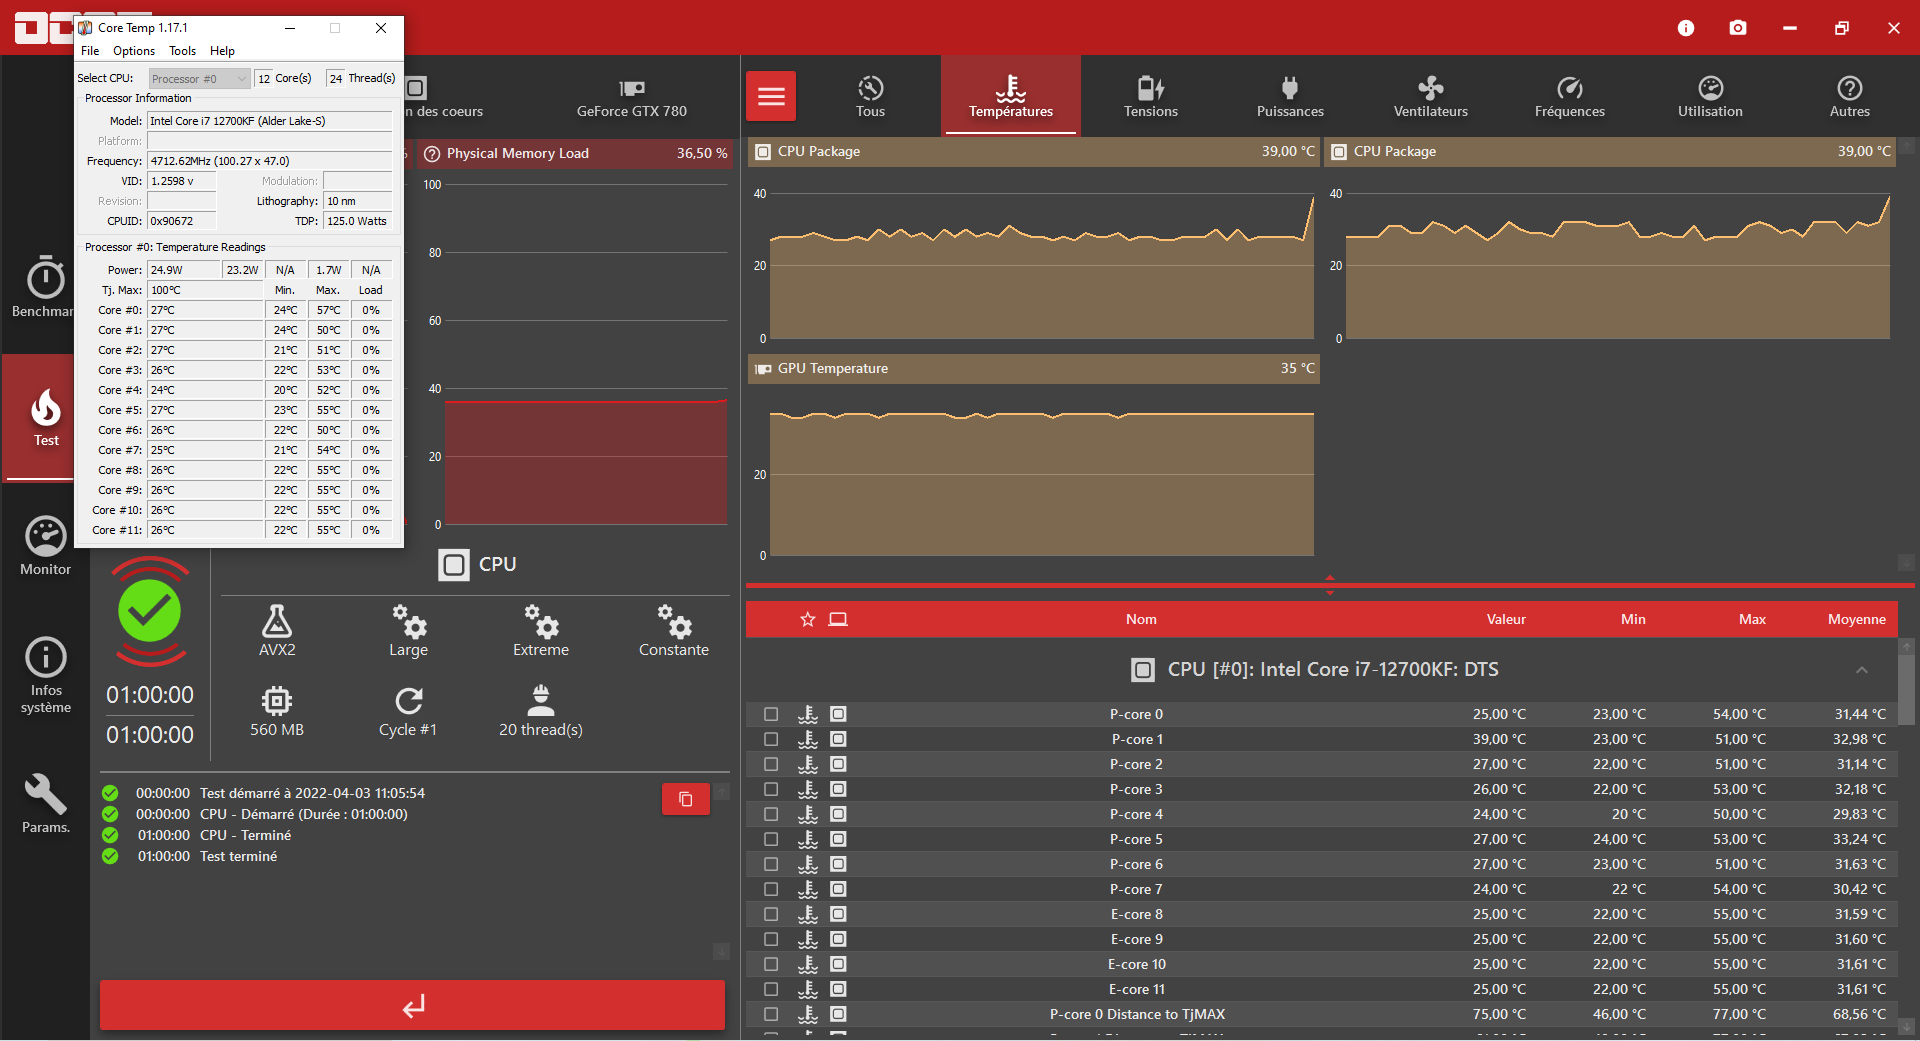Image resolution: width=1920 pixels, height=1041 pixels.
Task: Sort the table by the Max column
Action: 1752,620
